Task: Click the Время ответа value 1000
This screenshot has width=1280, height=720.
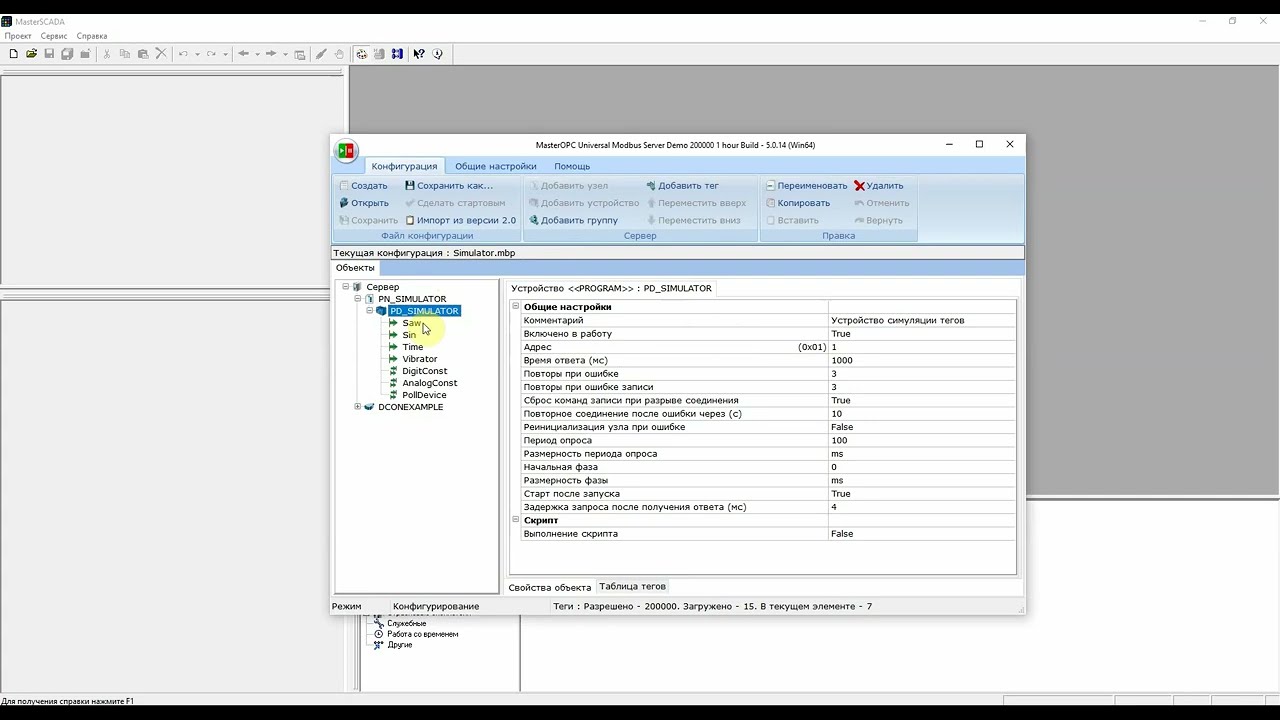Action: pos(922,360)
